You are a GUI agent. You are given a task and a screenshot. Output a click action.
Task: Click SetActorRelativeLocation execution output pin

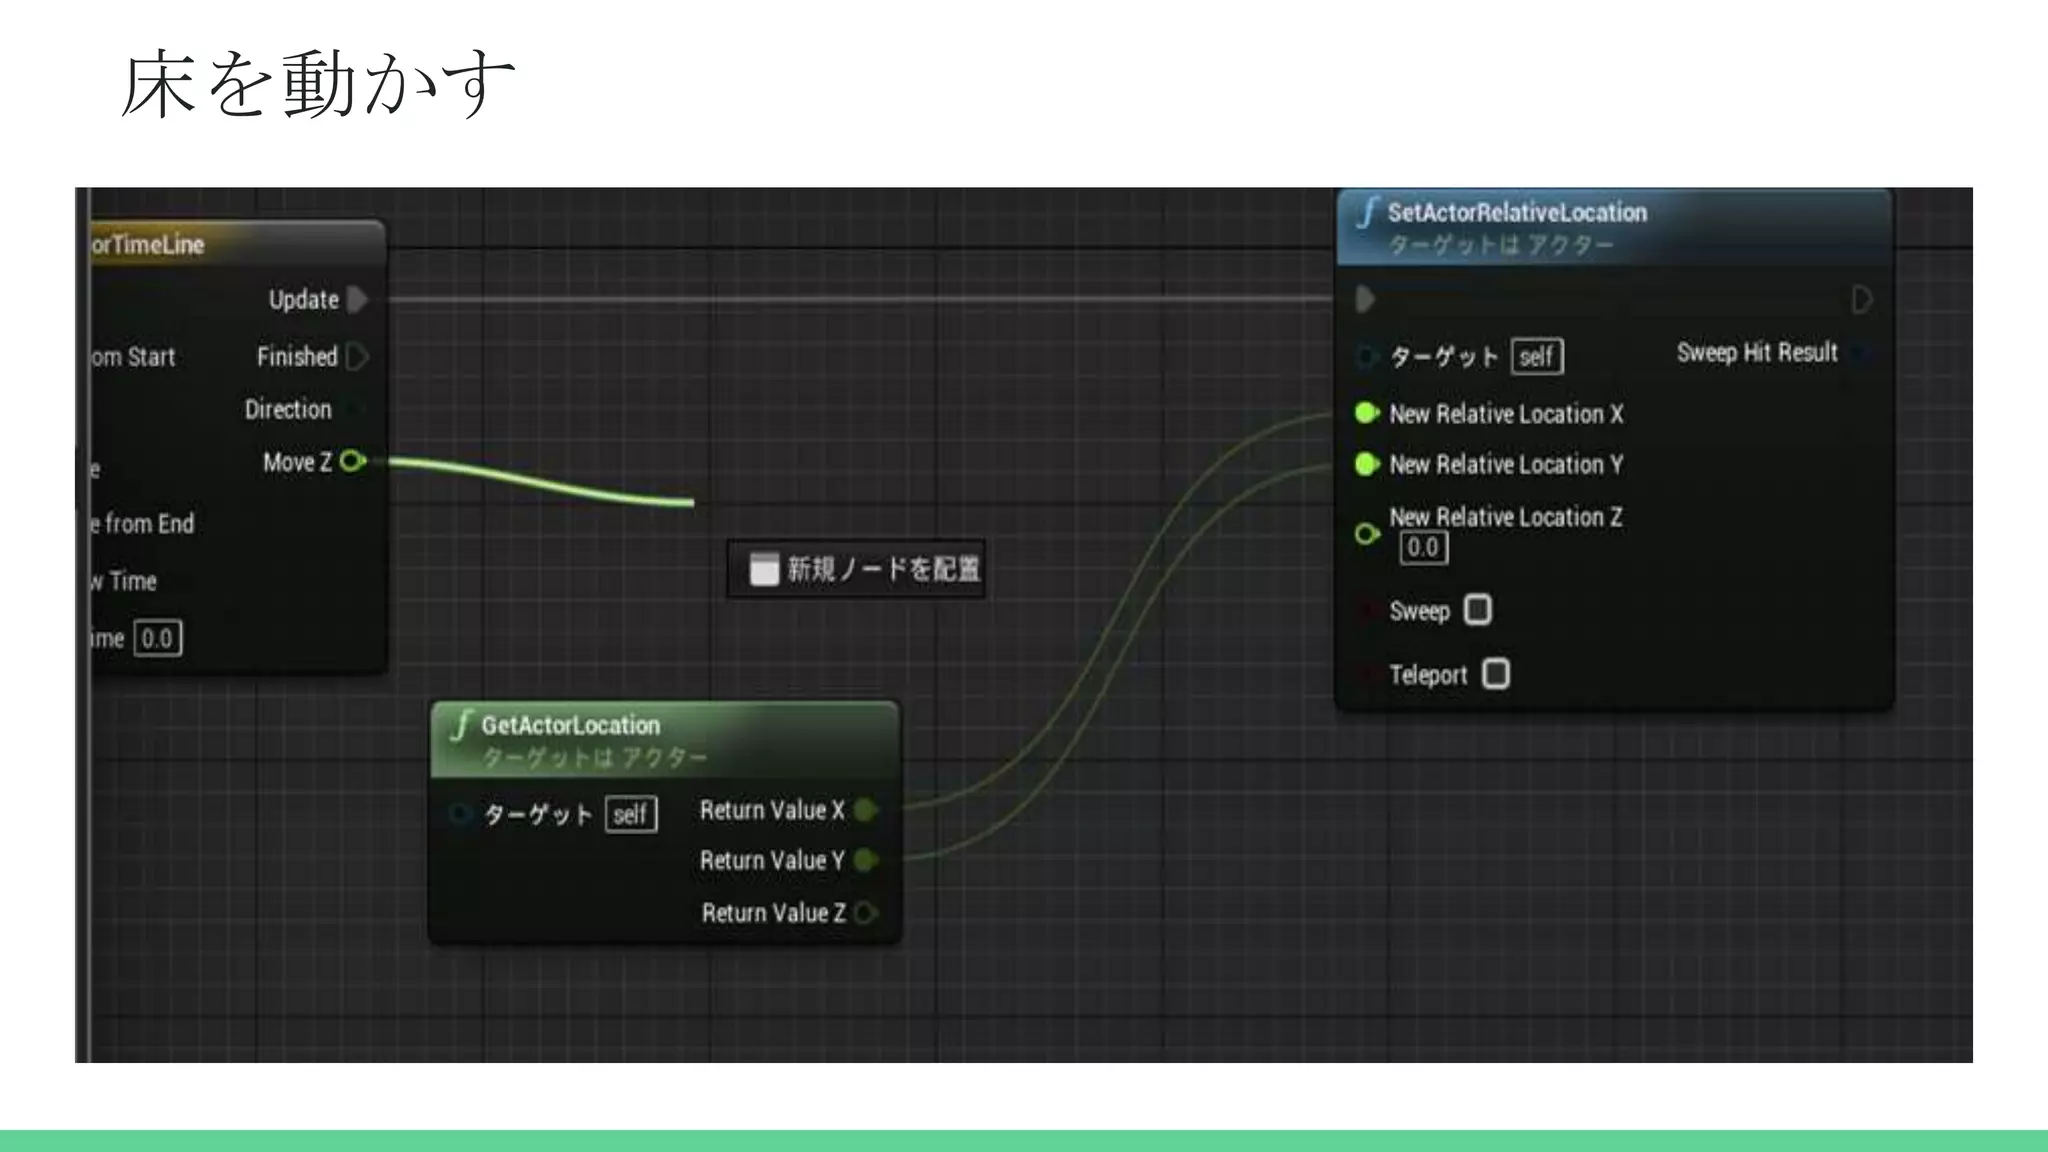coord(1861,299)
